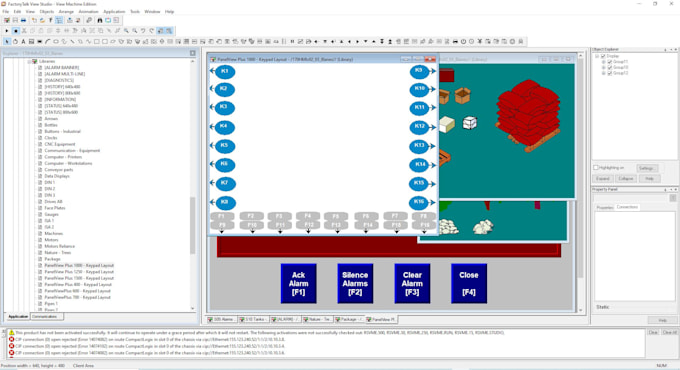Click the Clear Alarm [F3] button
Image resolution: width=680 pixels, height=370 pixels.
click(x=412, y=283)
